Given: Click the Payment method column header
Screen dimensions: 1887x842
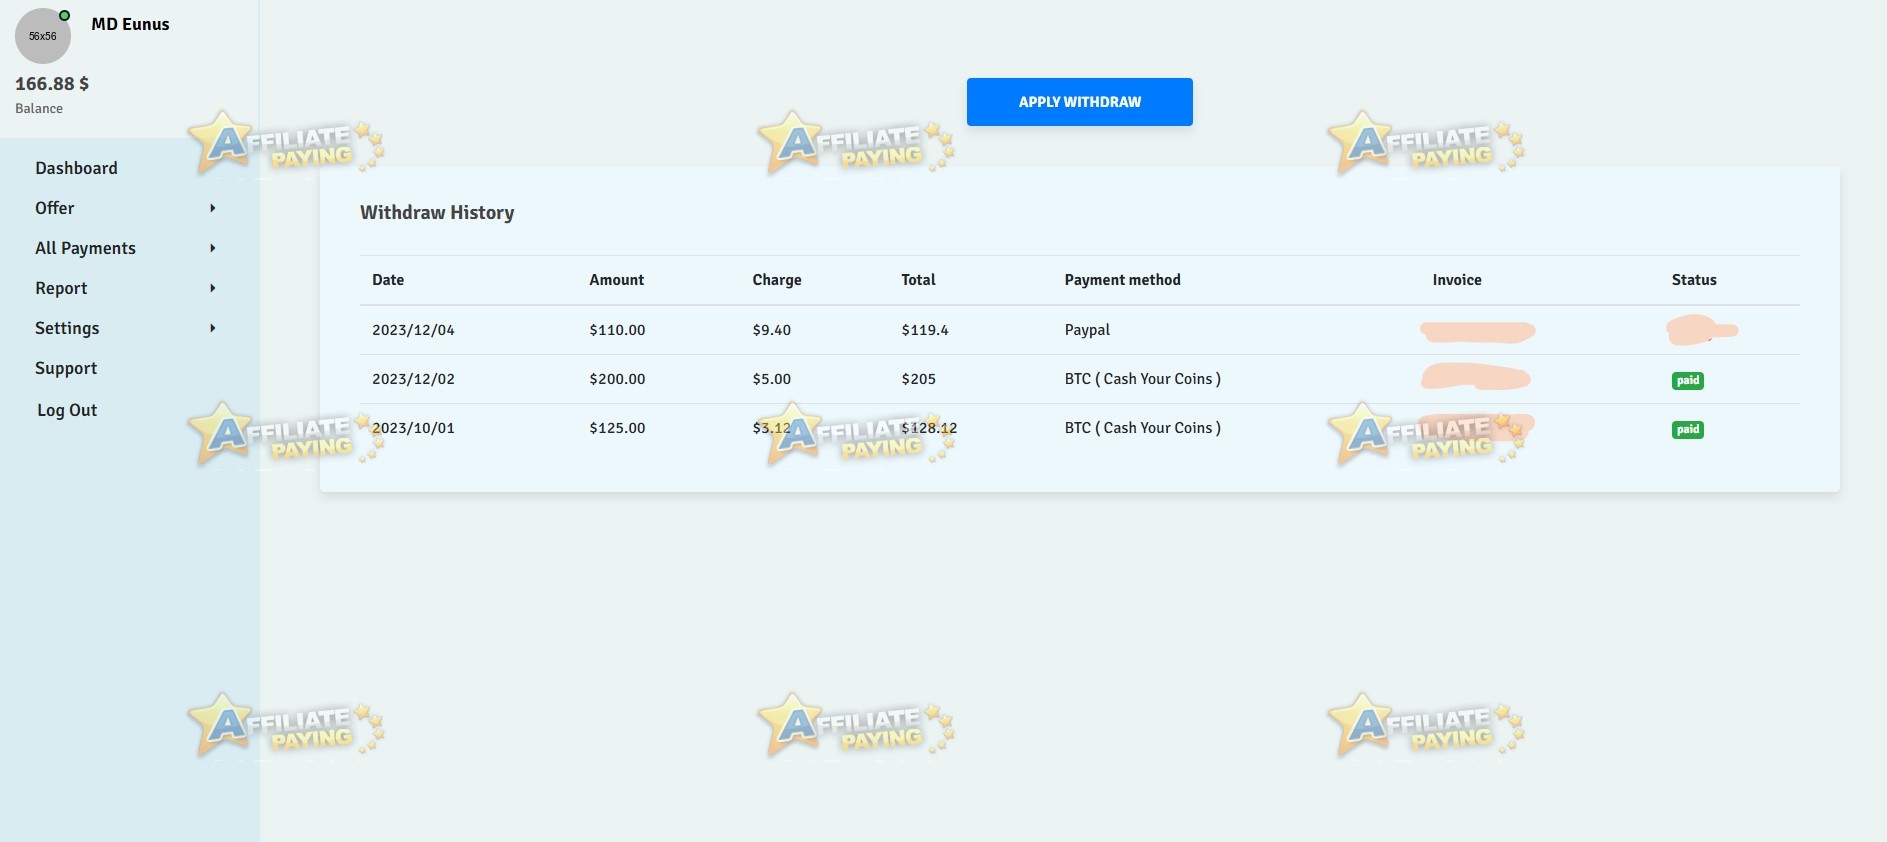Looking at the screenshot, I should click(1122, 280).
